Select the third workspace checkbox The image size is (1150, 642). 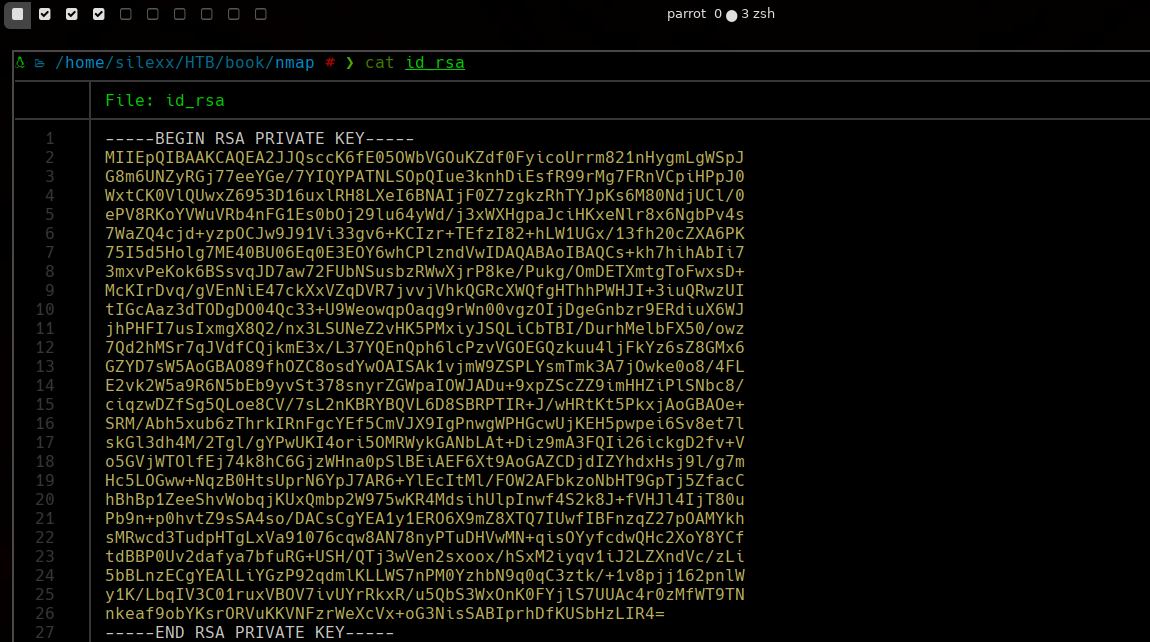click(x=71, y=15)
